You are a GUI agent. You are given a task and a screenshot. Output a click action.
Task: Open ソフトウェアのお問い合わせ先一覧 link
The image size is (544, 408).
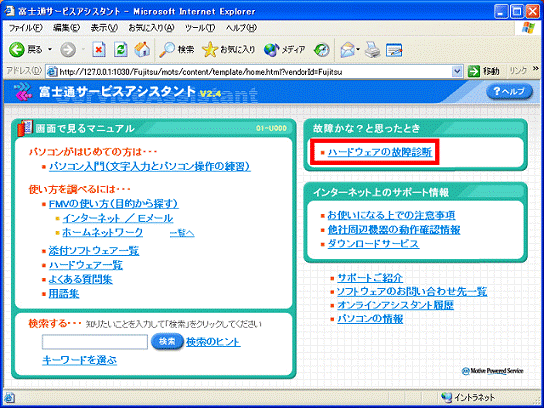pos(412,291)
